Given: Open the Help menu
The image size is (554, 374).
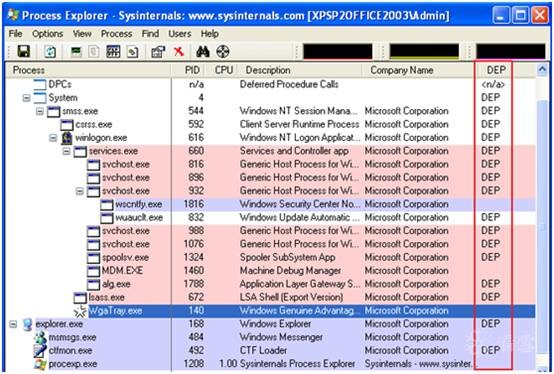Looking at the screenshot, I should tap(210, 34).
